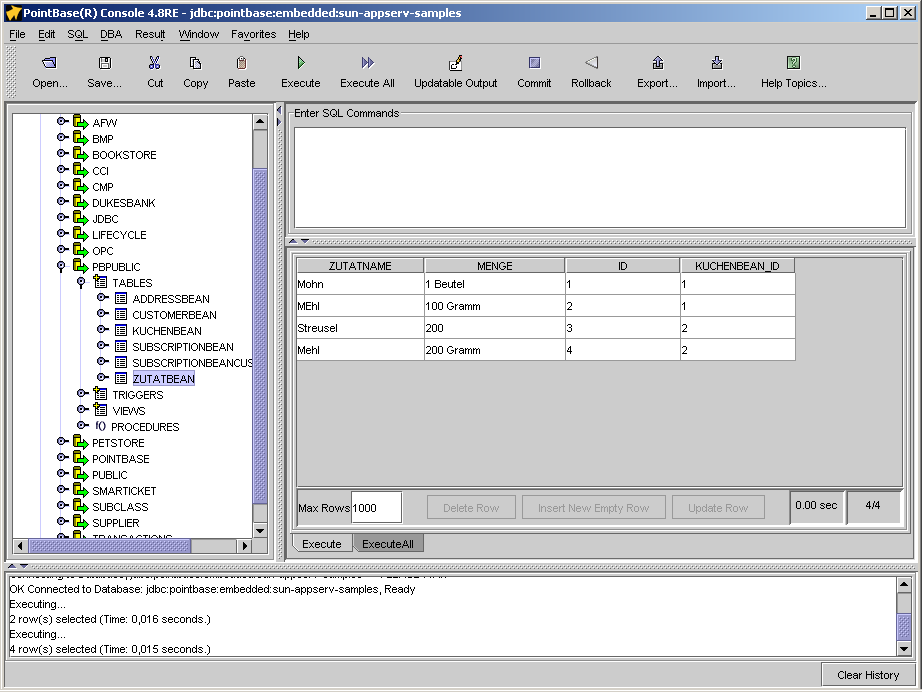Click the Clear History button
The height and width of the screenshot is (692, 922).
[868, 675]
